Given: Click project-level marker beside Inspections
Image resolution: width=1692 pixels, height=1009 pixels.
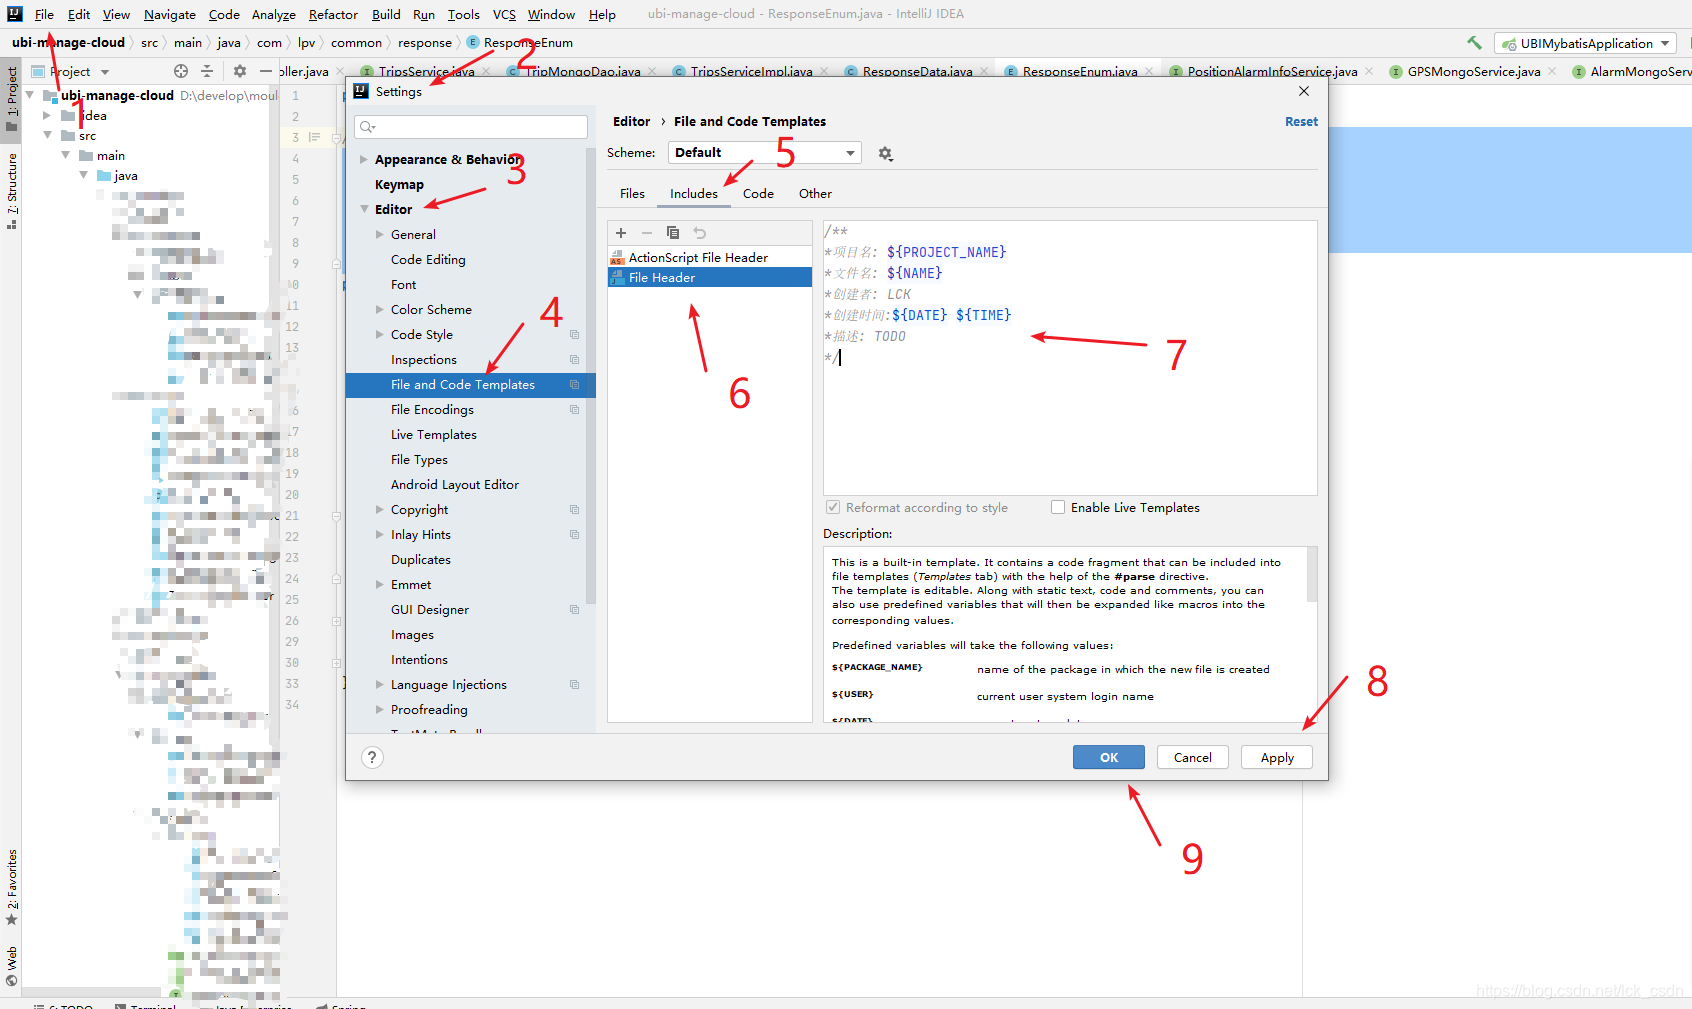Looking at the screenshot, I should click(574, 360).
